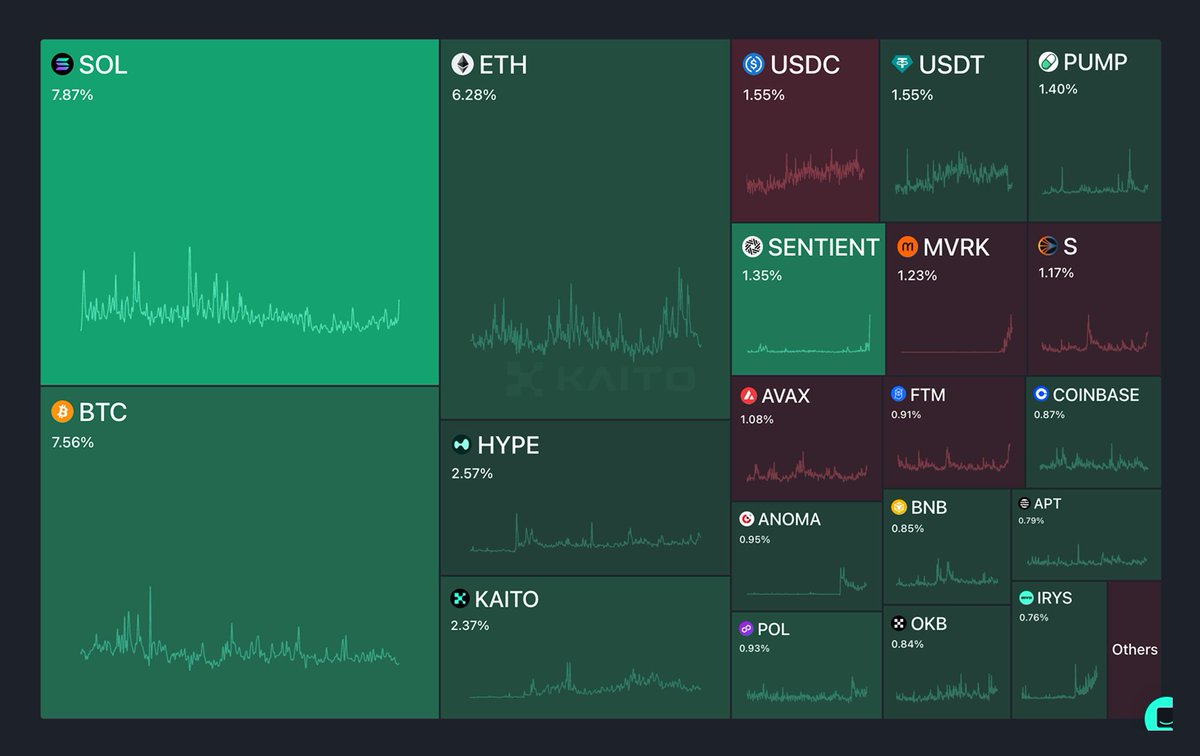Screen dimensions: 1200x756
Task: Select the red FTM treemap tile
Action: [952, 432]
